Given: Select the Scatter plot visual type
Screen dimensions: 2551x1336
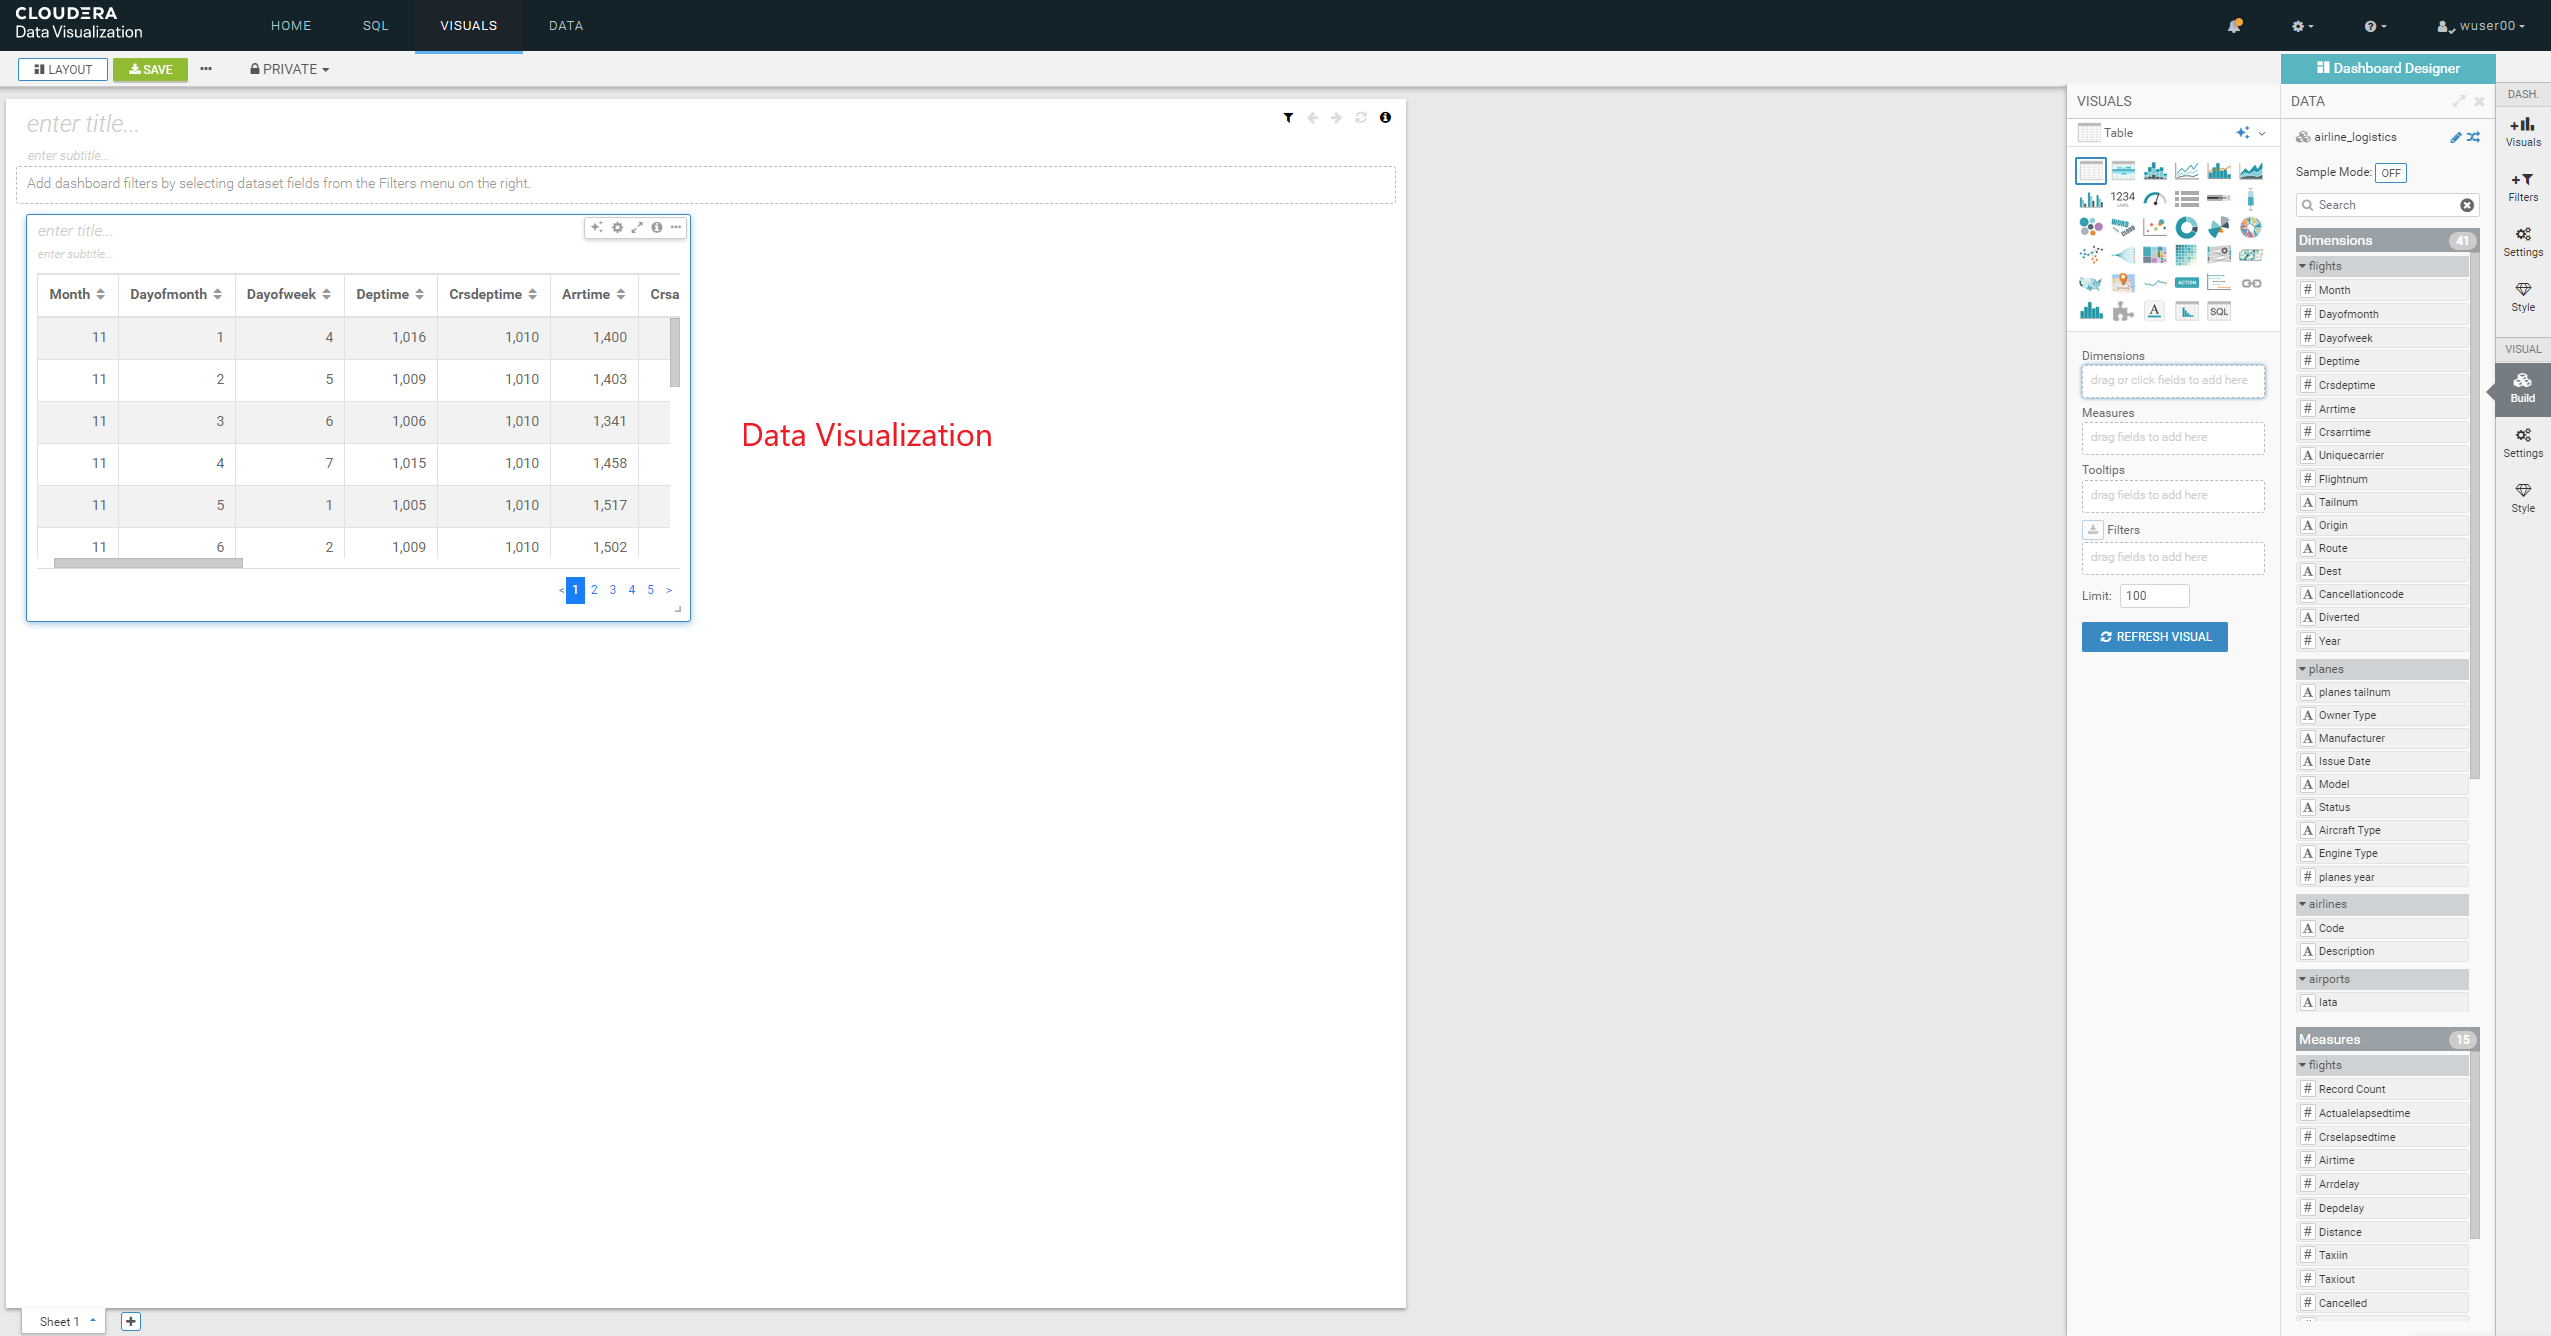Looking at the screenshot, I should 2154,227.
